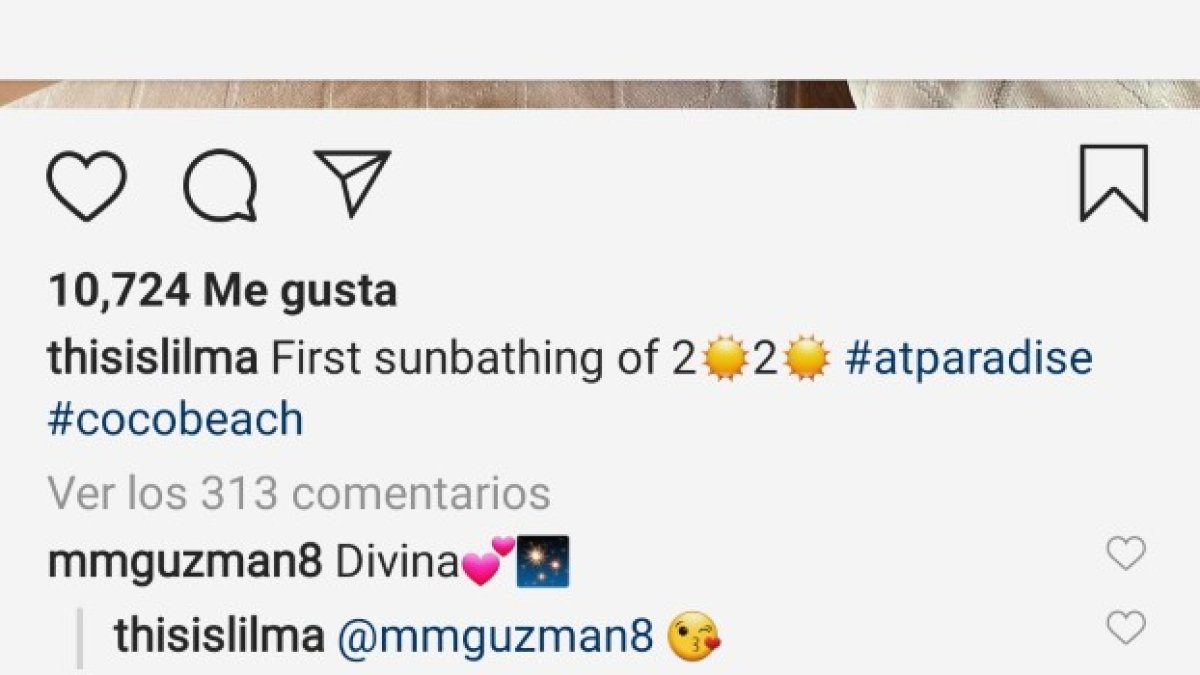The image size is (1200, 675).
Task: Share the post with the paper plane icon
Action: click(351, 183)
